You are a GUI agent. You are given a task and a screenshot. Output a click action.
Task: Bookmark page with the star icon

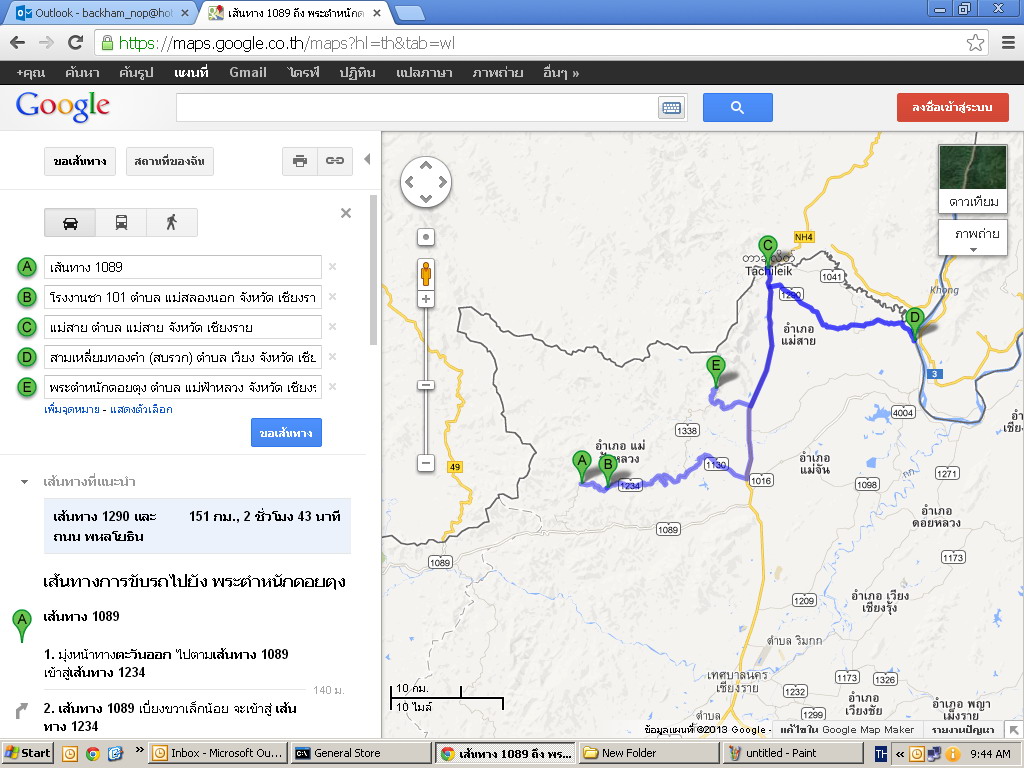pyautogui.click(x=975, y=43)
